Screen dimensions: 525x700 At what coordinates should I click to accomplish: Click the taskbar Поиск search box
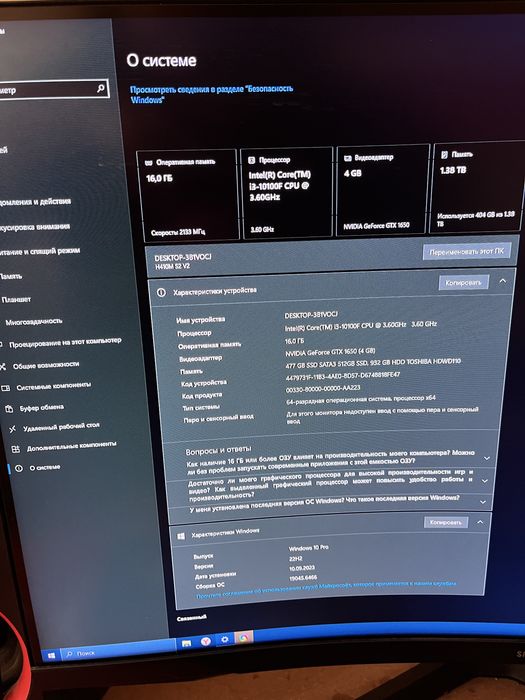click(118, 650)
